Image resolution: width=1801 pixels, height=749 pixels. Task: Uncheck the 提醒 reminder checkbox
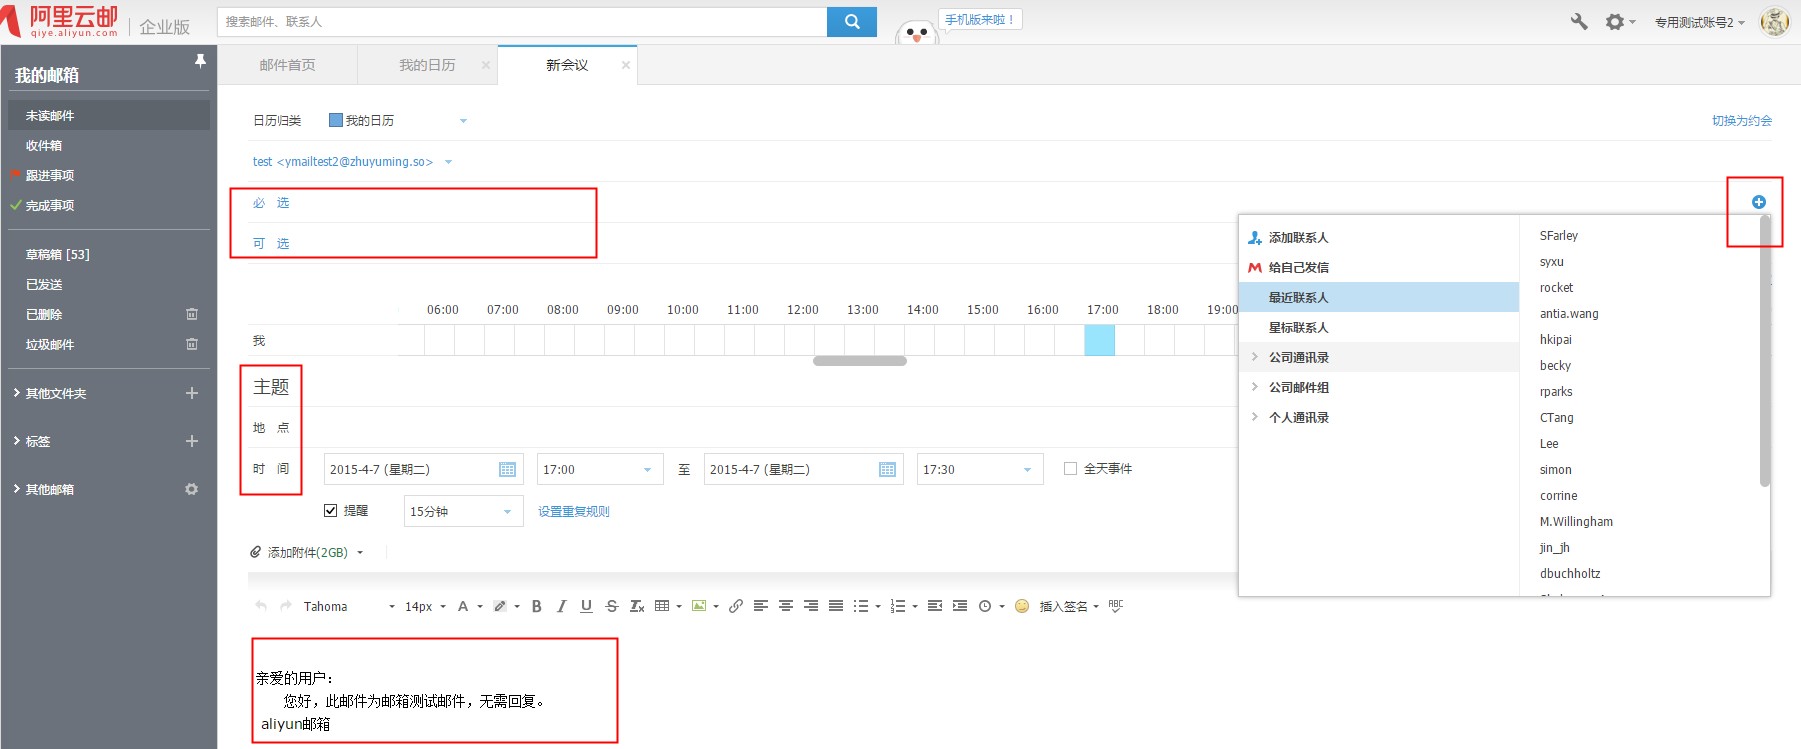(331, 511)
